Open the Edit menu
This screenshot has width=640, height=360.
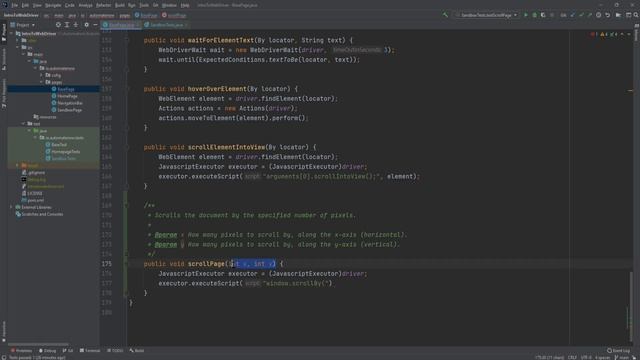click(x=25, y=5)
